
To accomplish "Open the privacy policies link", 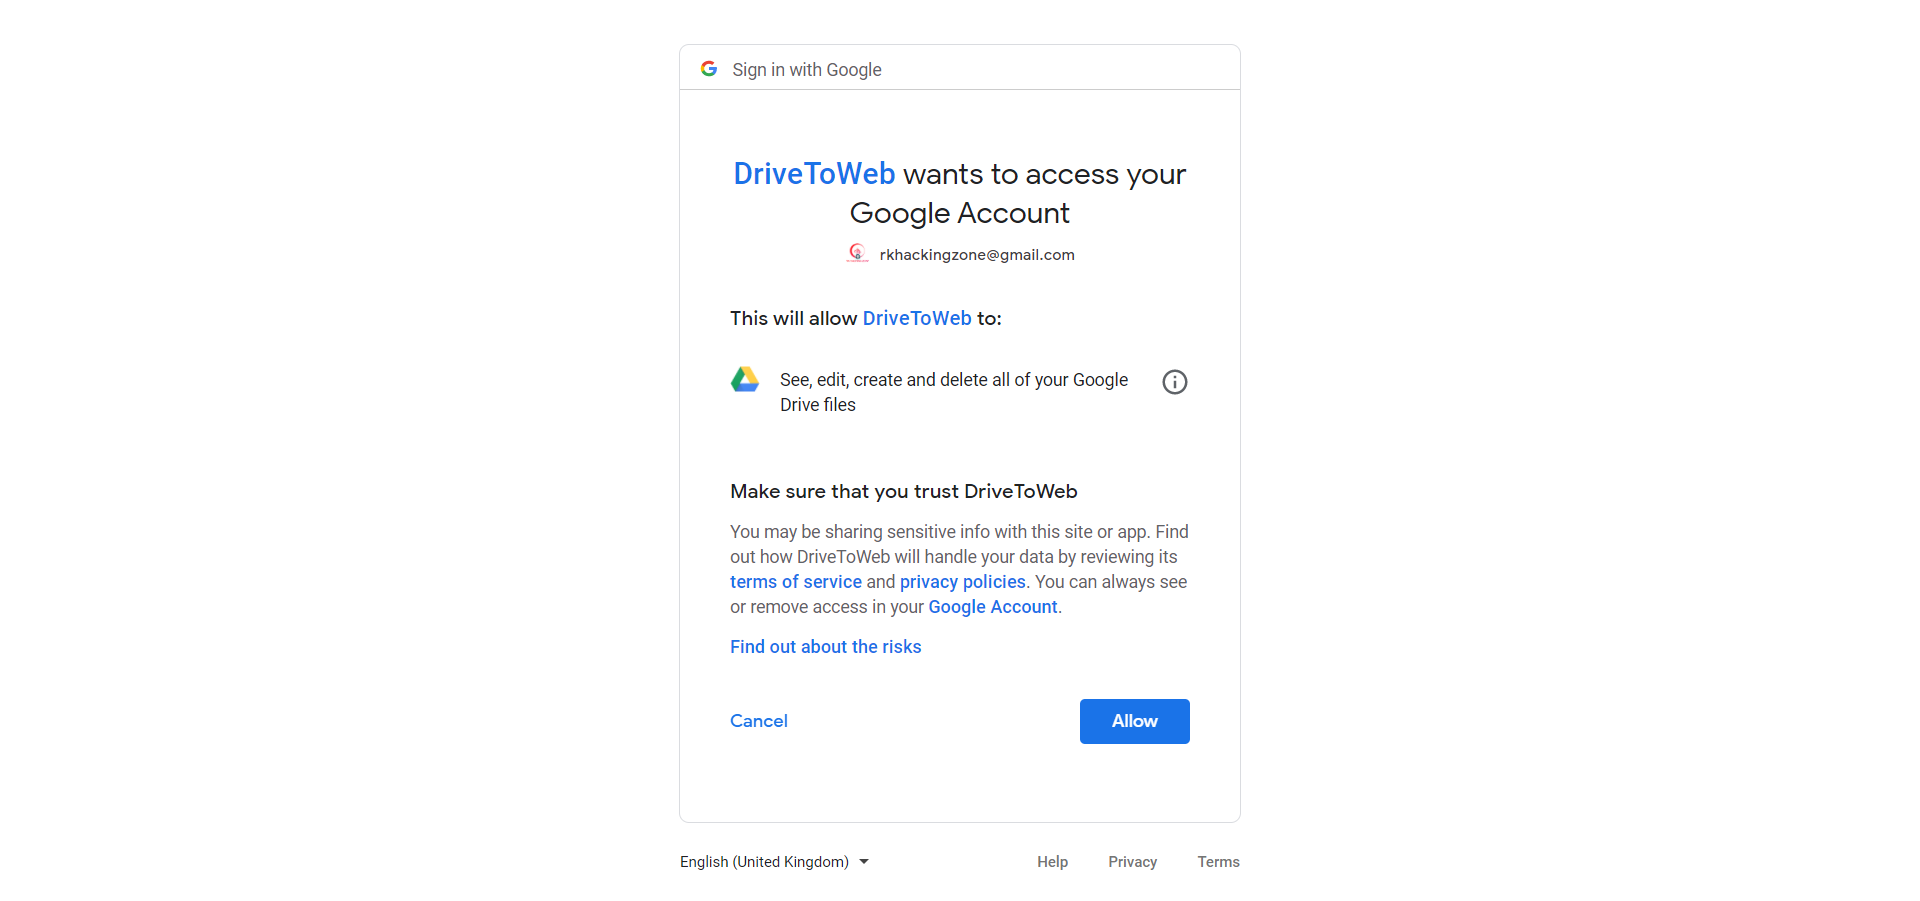I will point(963,582).
